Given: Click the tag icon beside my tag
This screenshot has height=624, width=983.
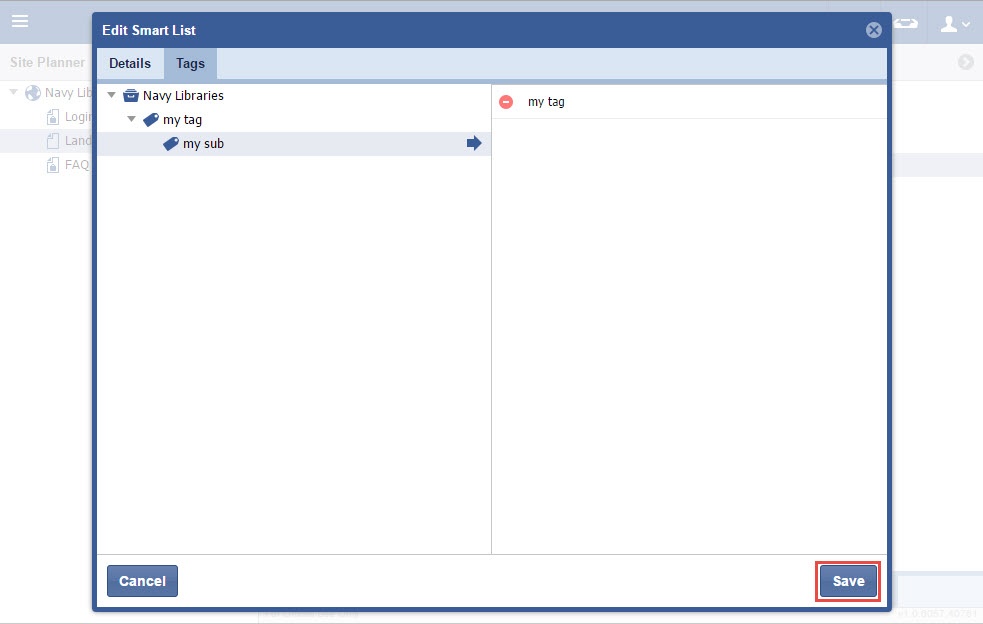Looking at the screenshot, I should (x=150, y=120).
